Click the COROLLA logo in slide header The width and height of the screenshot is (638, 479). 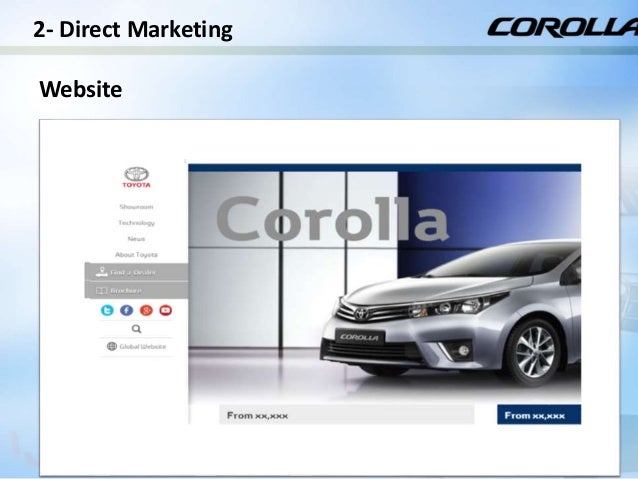tap(563, 27)
